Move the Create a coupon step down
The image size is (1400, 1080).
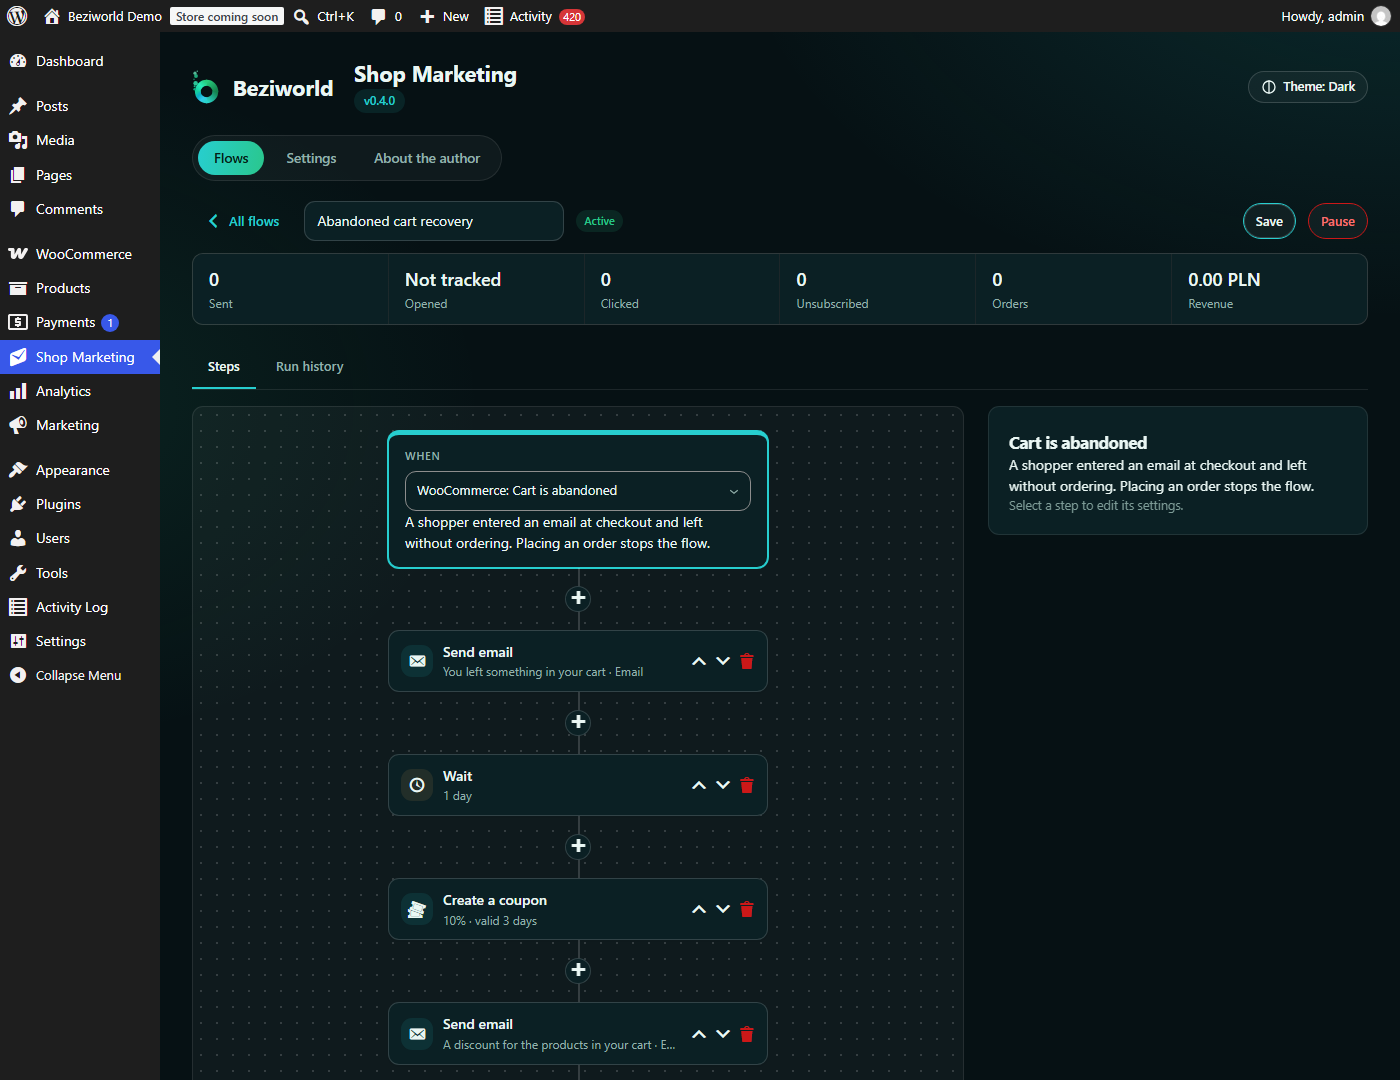point(723,909)
